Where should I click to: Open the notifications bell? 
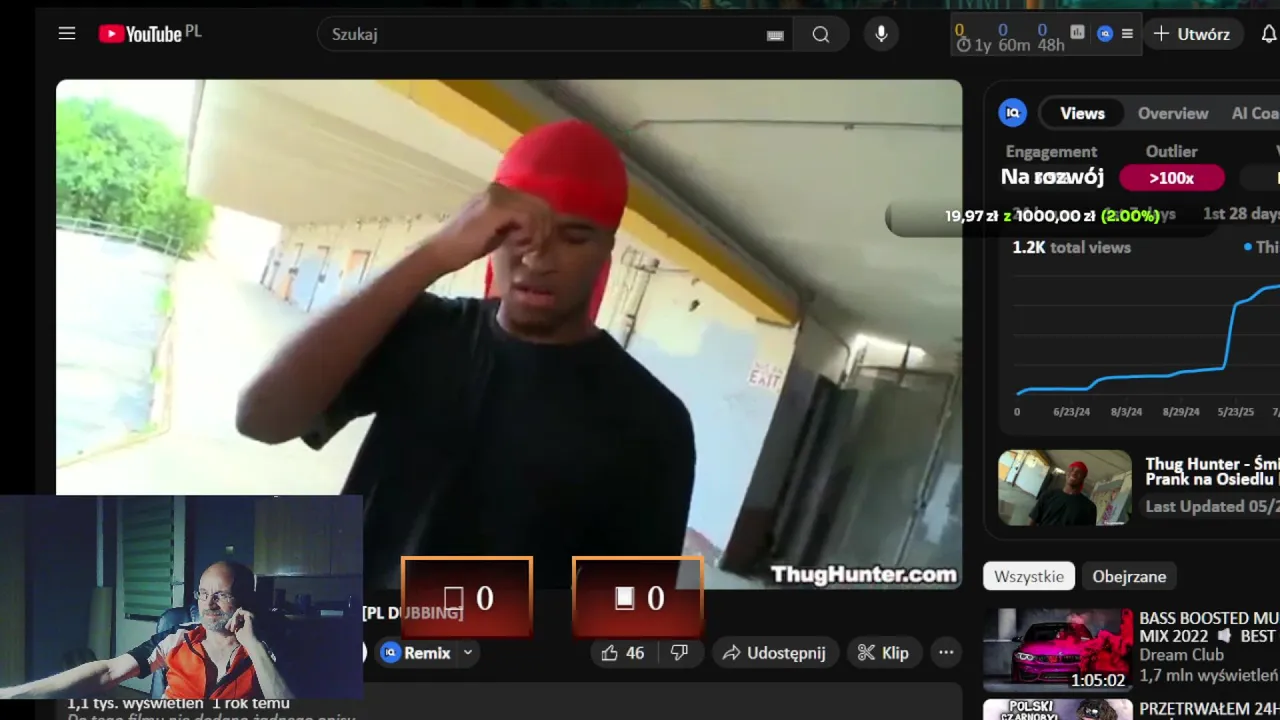[1268, 34]
